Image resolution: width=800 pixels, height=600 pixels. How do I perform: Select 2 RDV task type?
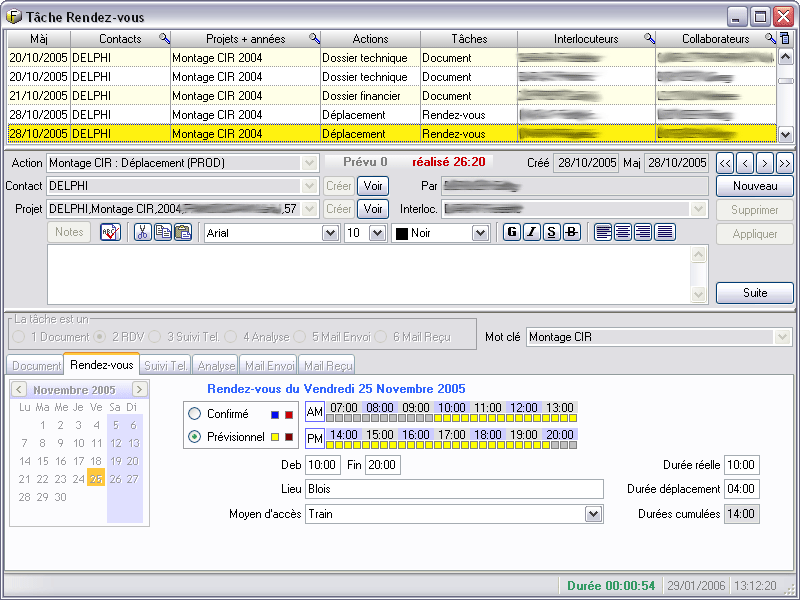[x=99, y=337]
